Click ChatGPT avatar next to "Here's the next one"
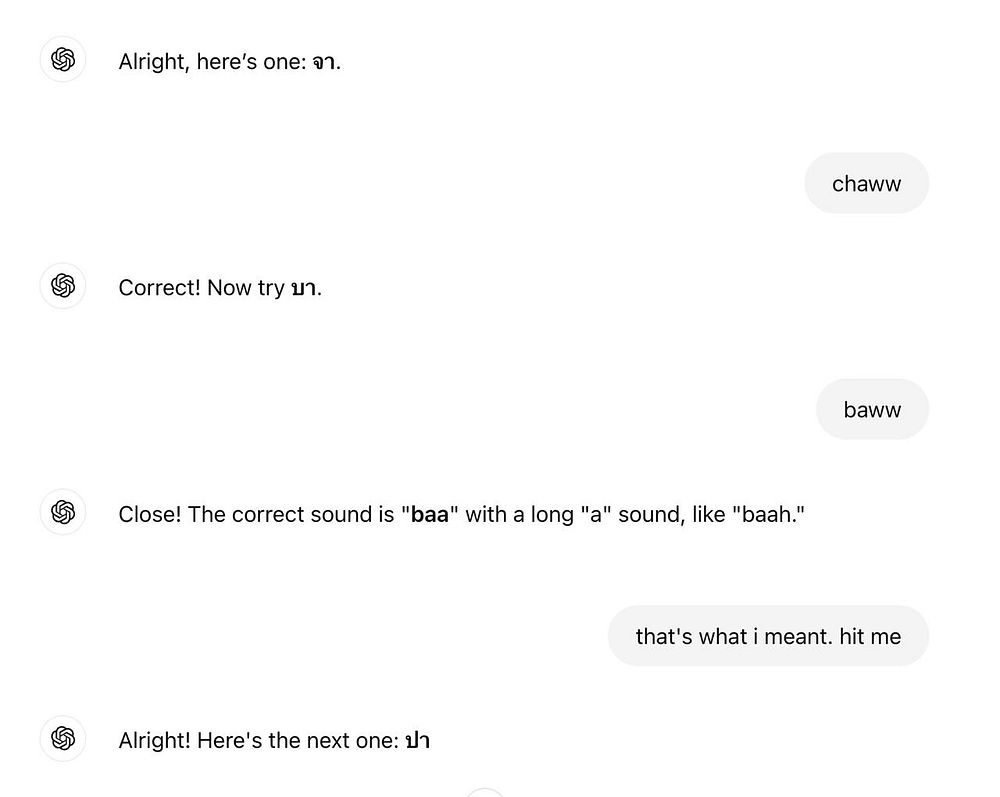1000x797 pixels. 62,738
